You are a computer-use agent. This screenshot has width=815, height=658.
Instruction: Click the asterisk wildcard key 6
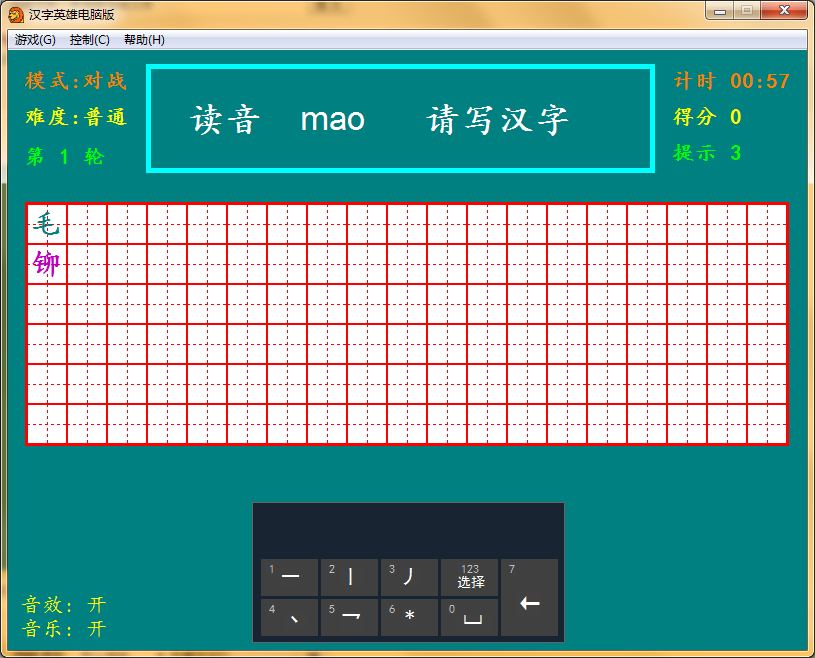coord(409,617)
